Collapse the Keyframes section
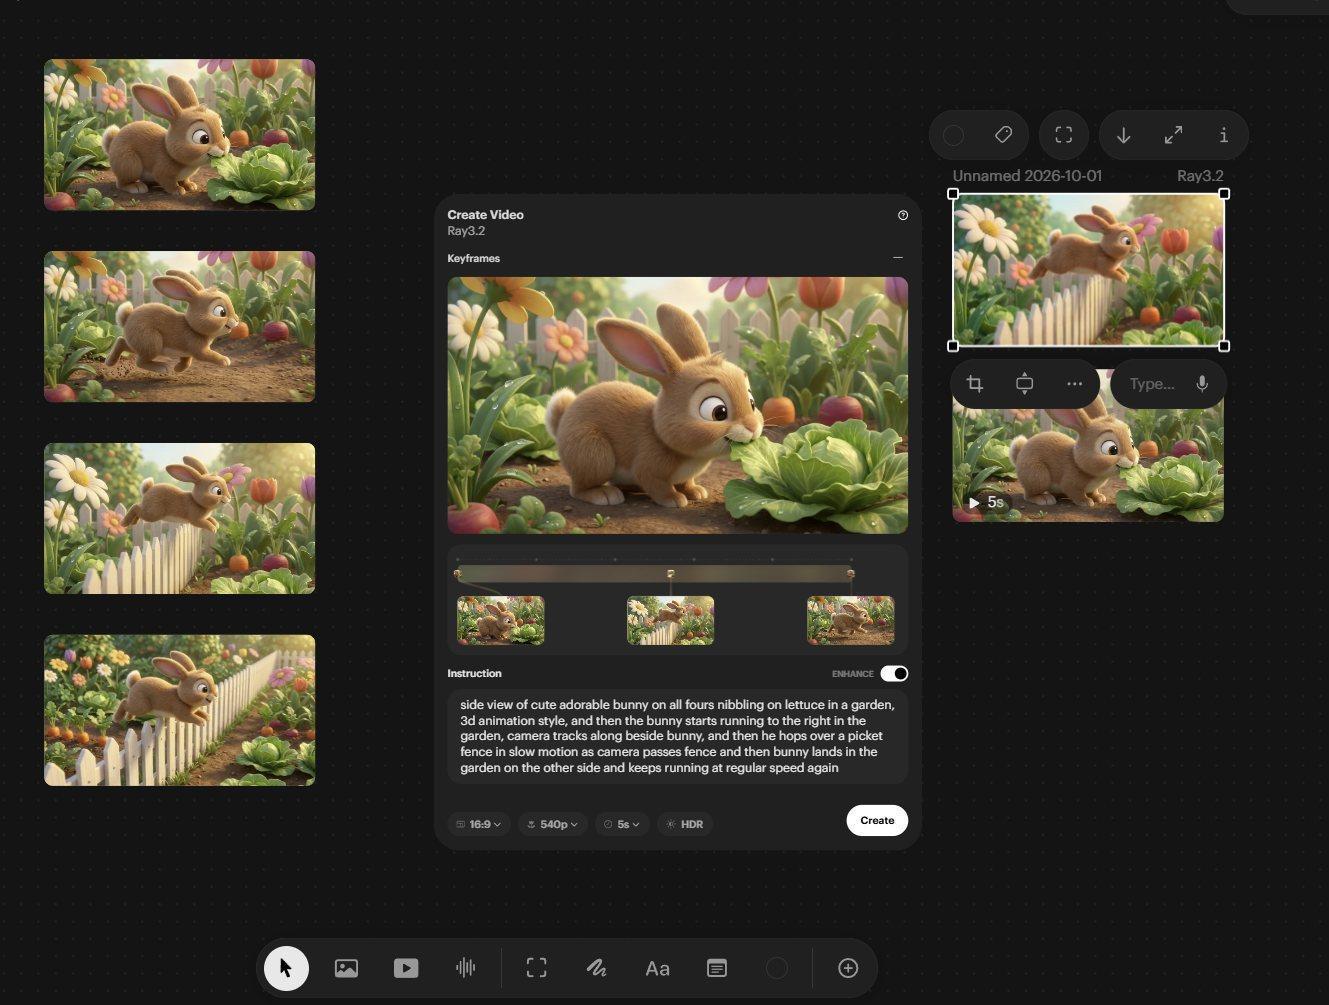 898,258
